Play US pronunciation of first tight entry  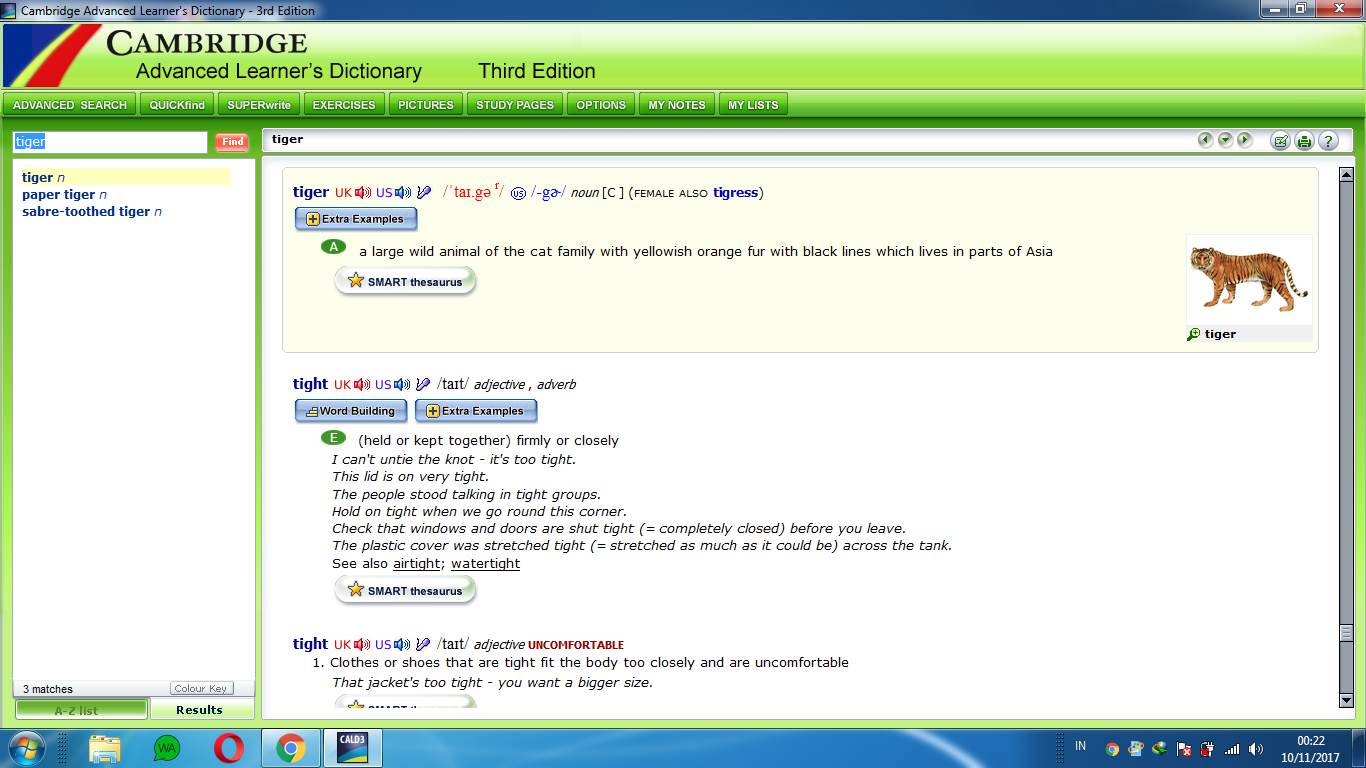[x=402, y=385]
